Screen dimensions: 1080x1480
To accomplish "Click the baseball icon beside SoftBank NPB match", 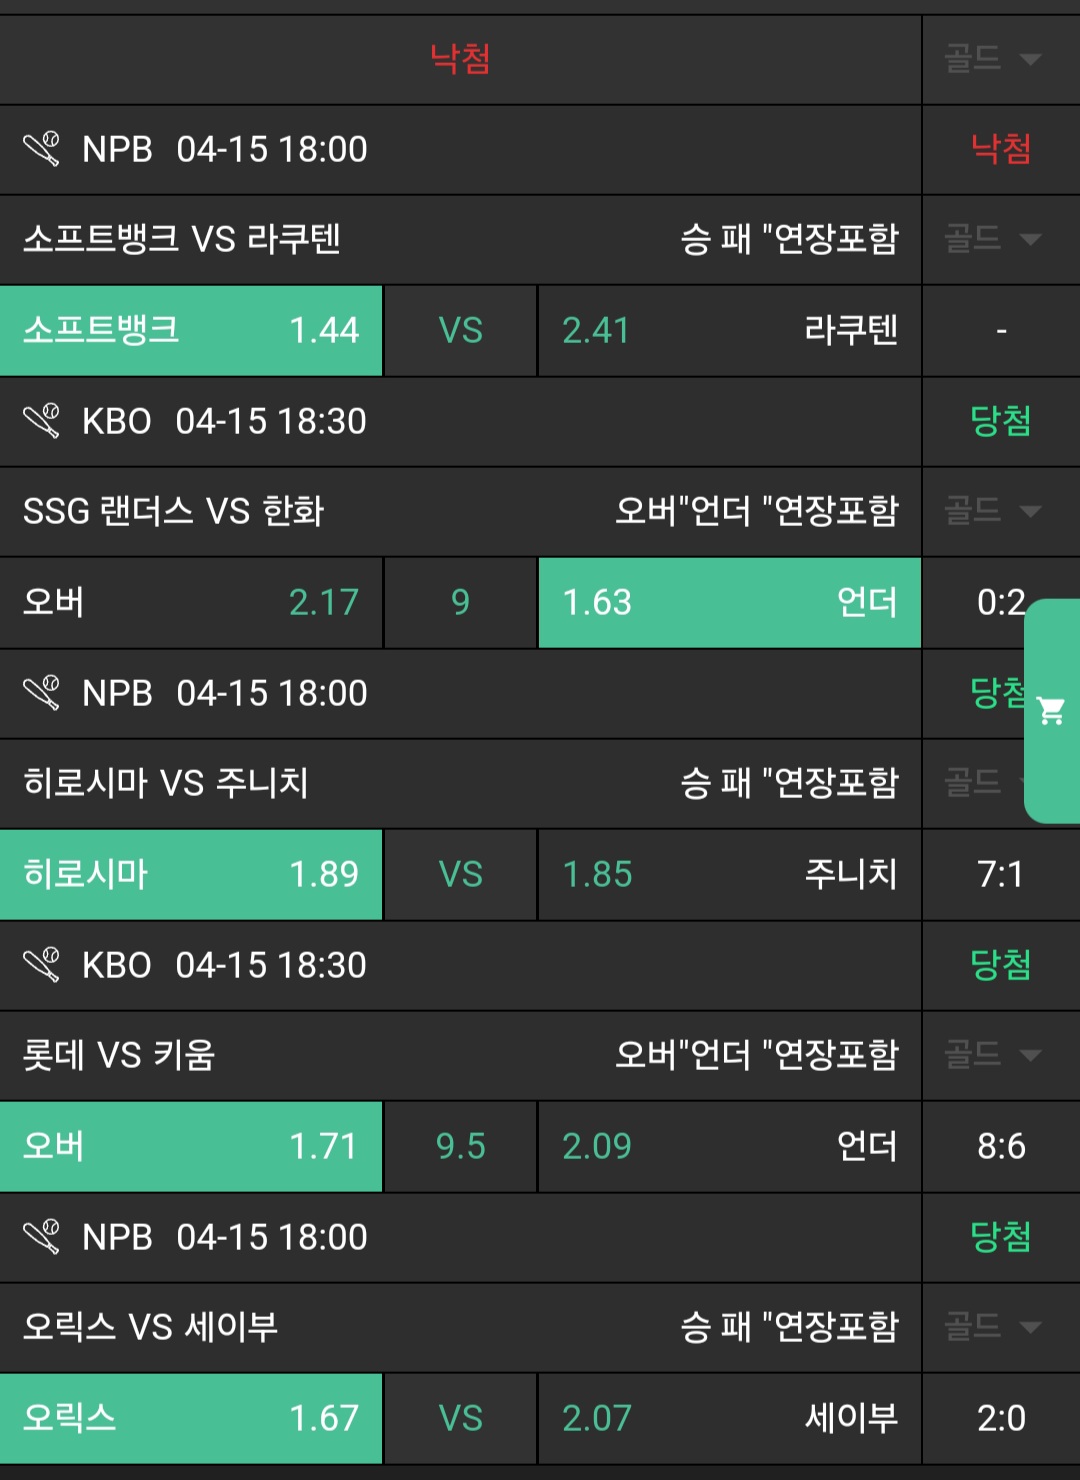I will point(42,149).
